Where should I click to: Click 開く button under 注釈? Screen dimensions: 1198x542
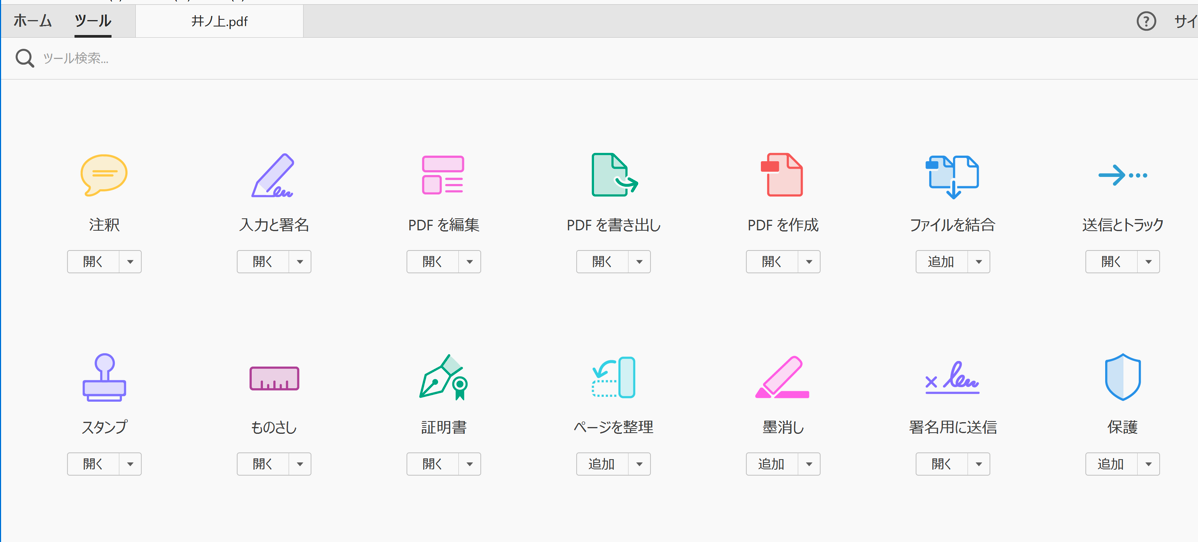(92, 261)
